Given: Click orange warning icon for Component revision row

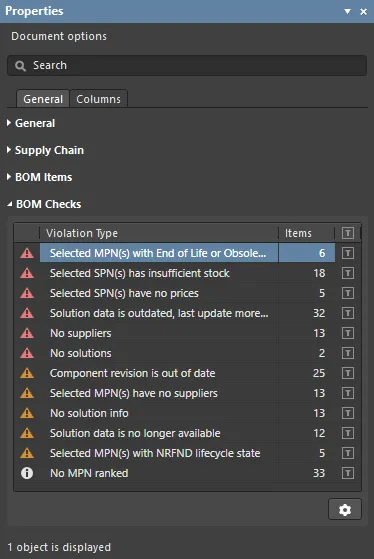Looking at the screenshot, I should (x=27, y=373).
